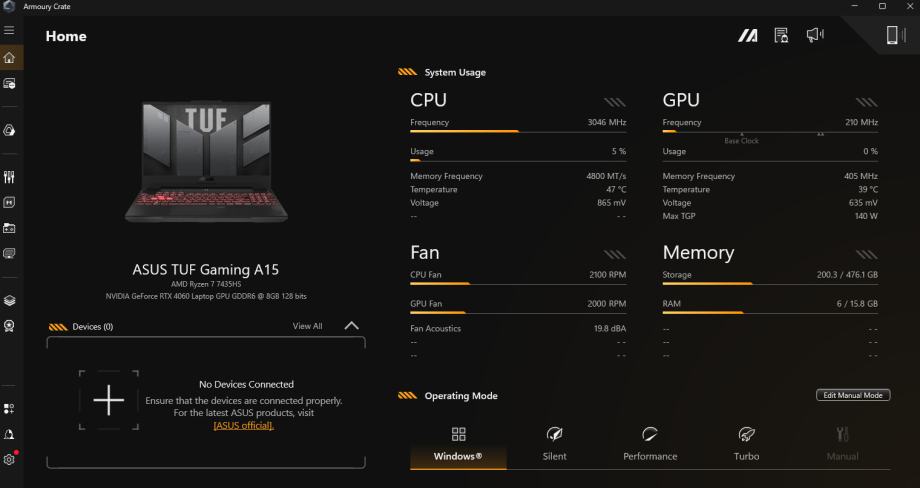Click the AMD Ryzen 7 7435HS text
The width and height of the screenshot is (920, 488).
(206, 284)
